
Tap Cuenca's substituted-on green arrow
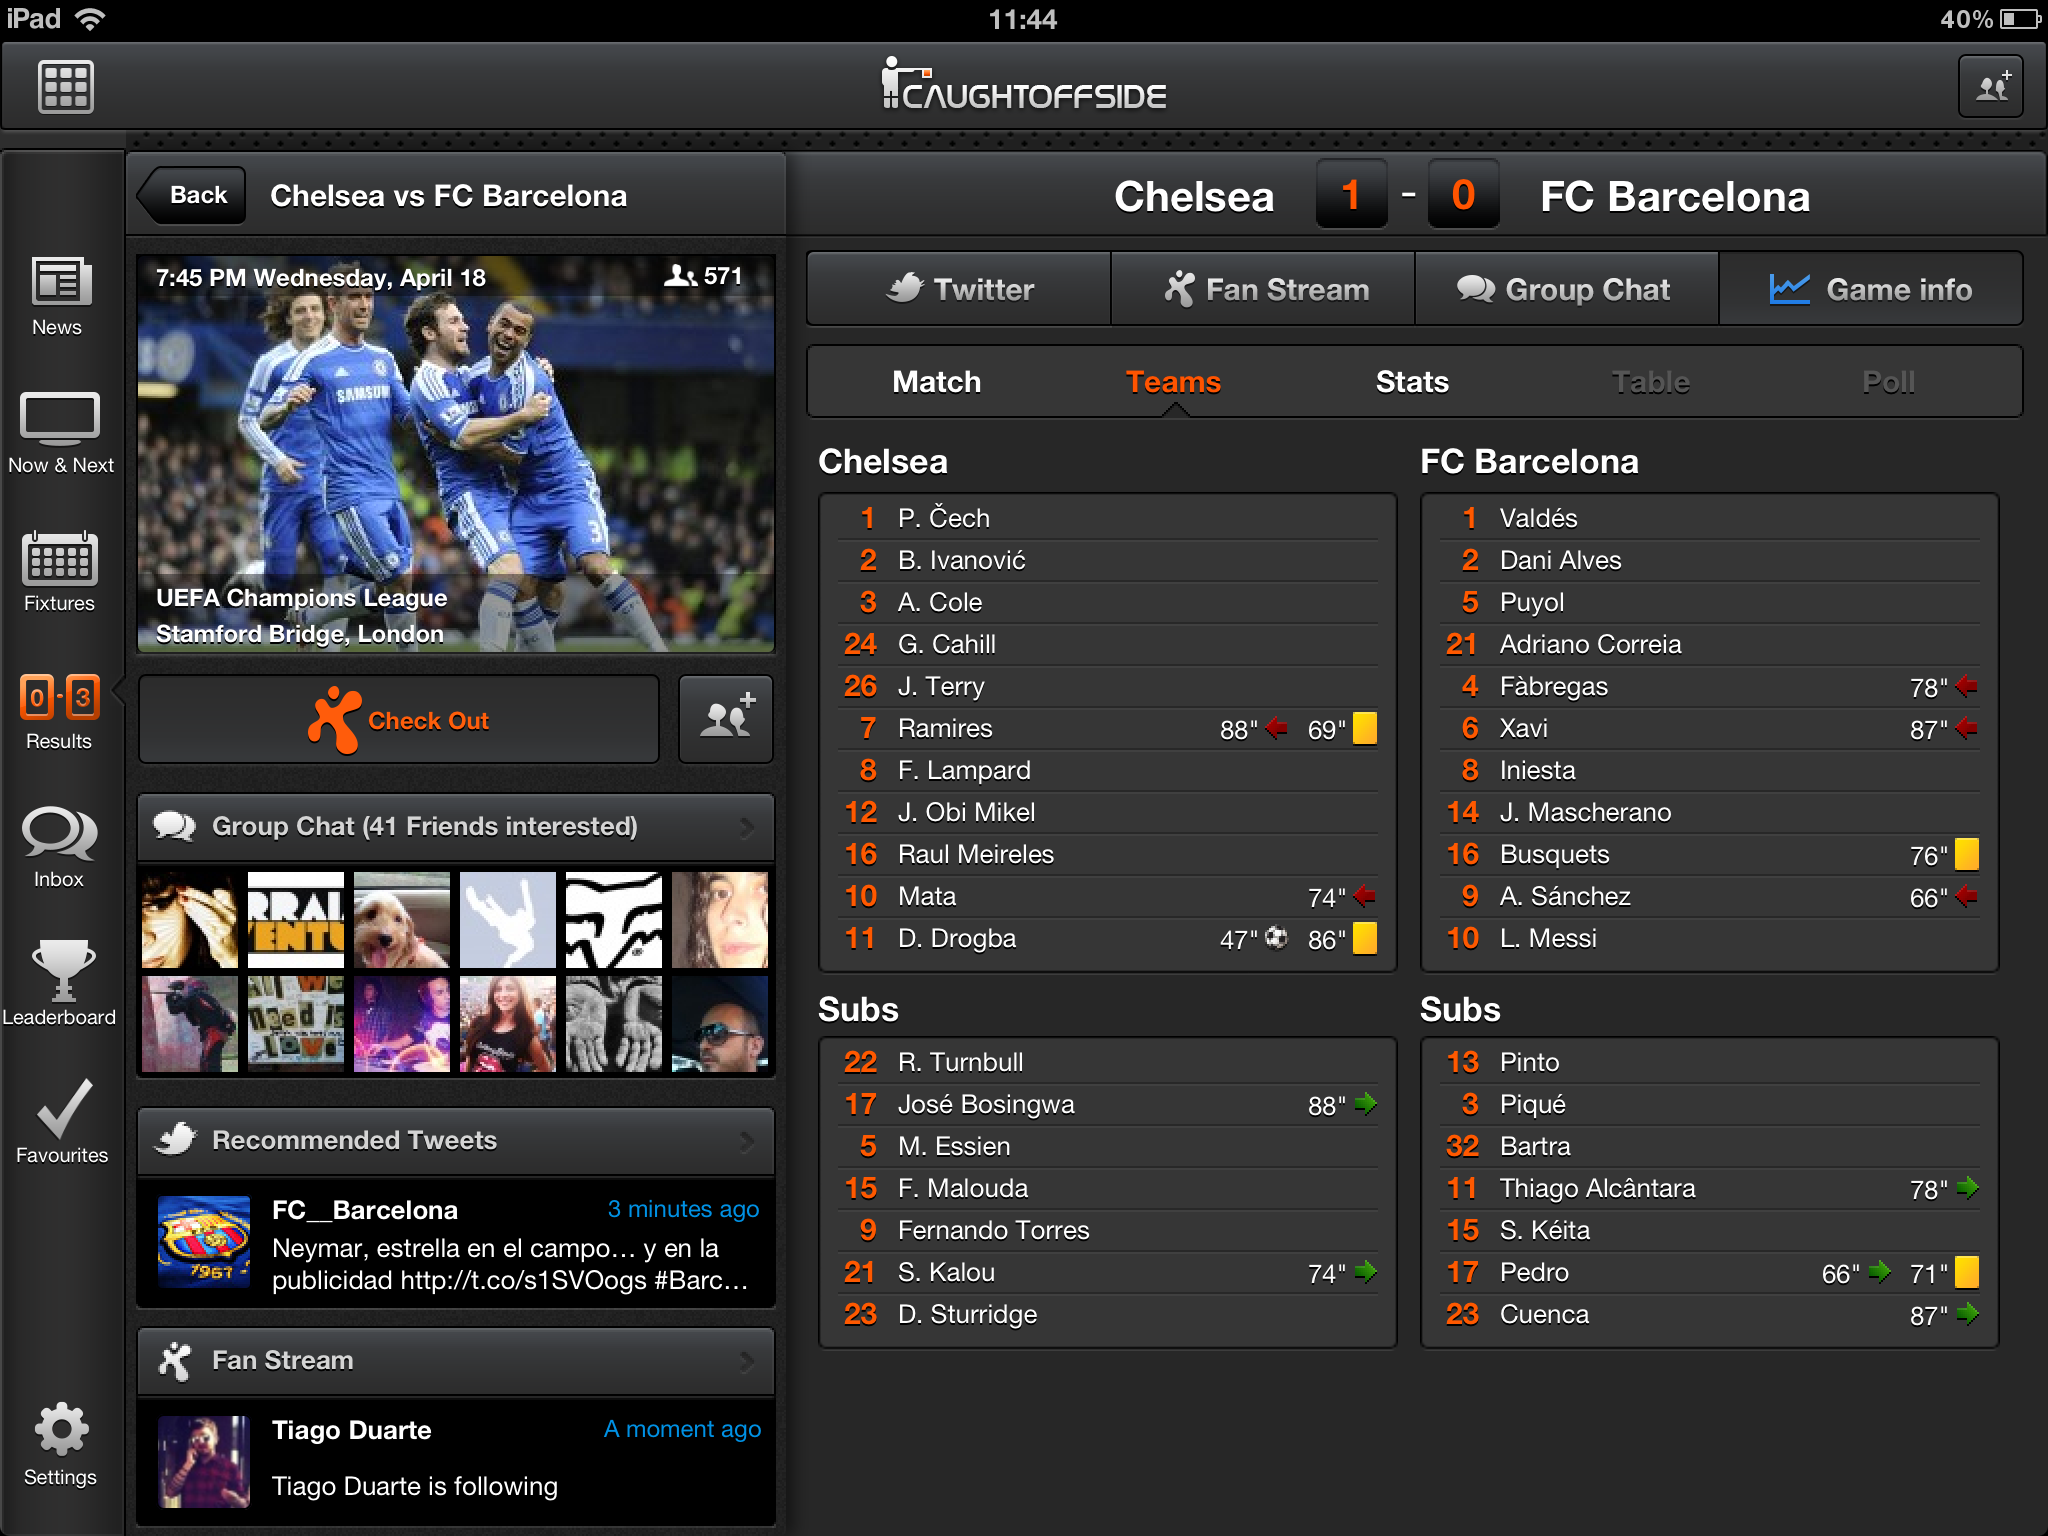(x=1967, y=1314)
